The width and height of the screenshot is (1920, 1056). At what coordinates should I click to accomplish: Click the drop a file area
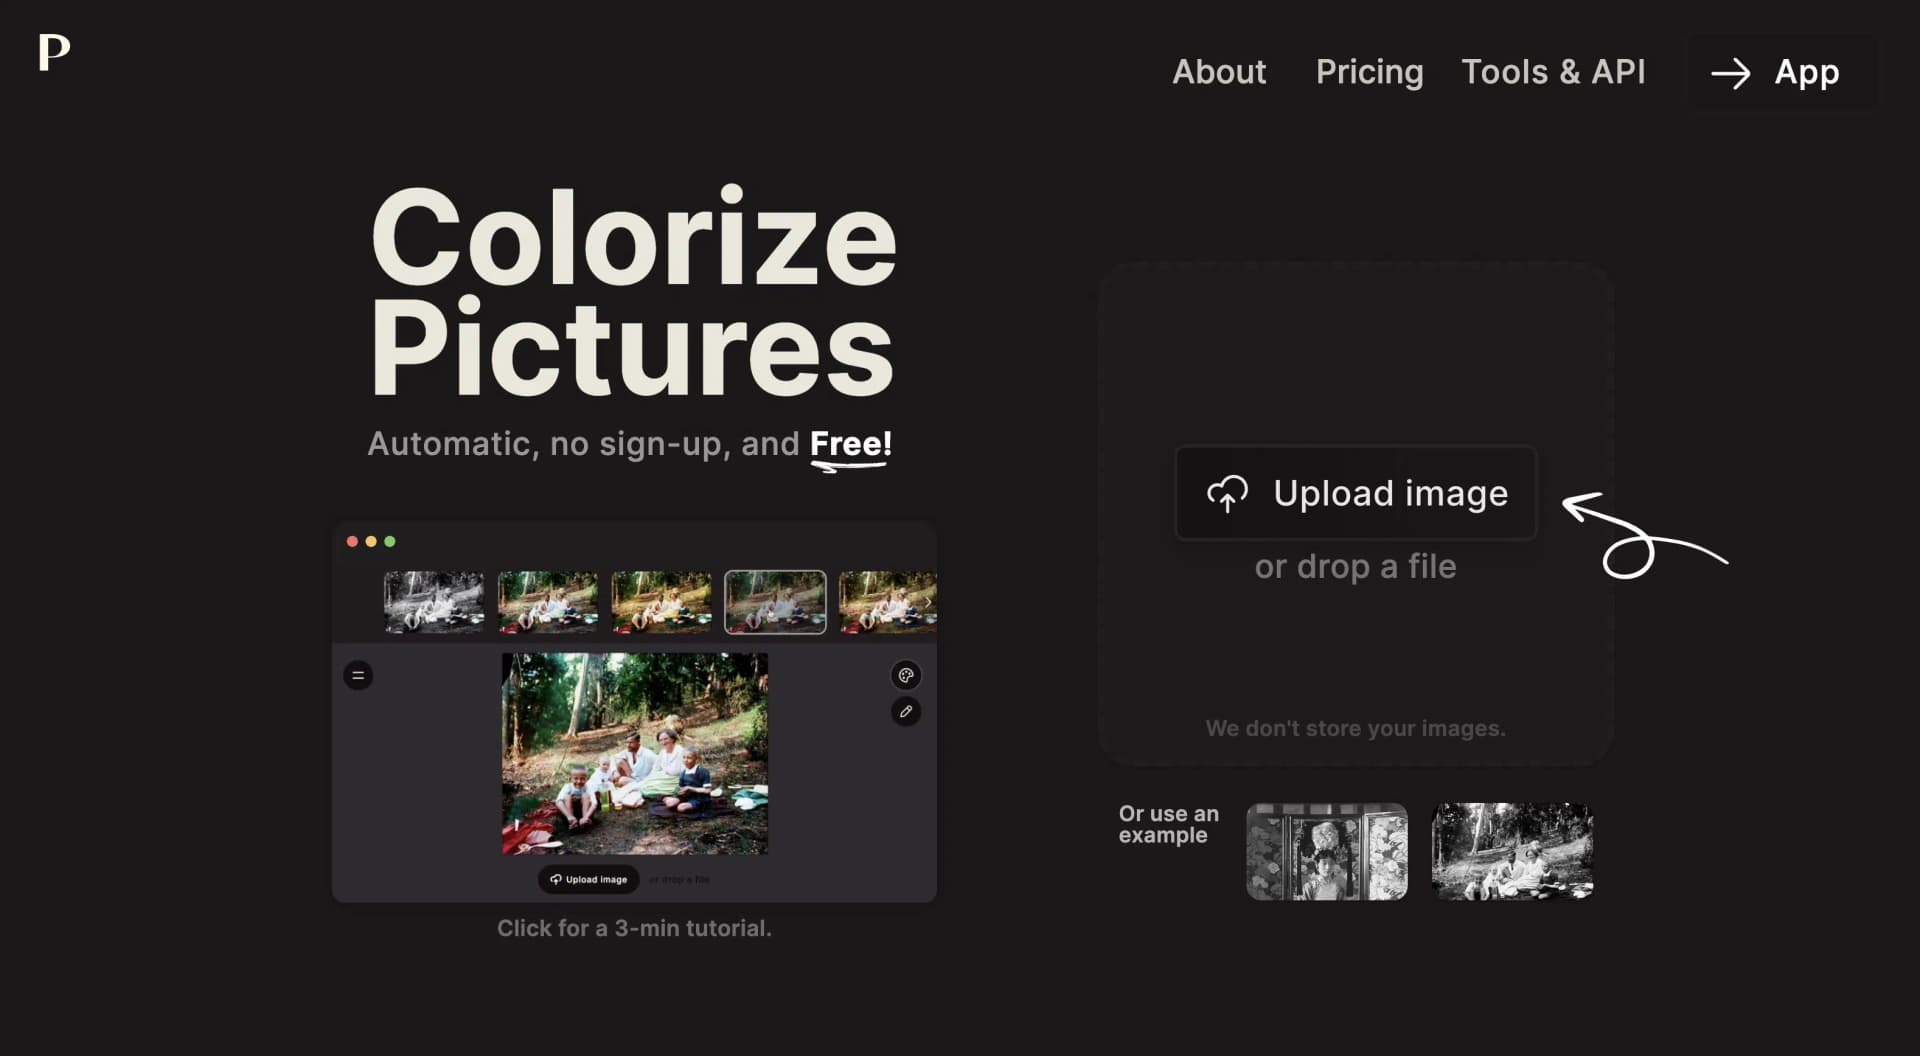click(x=1355, y=566)
